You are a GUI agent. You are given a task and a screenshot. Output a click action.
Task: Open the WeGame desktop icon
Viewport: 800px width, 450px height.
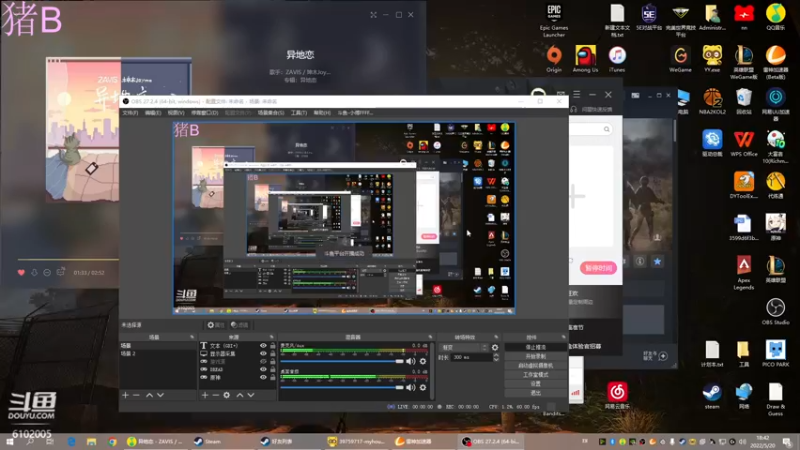[x=680, y=59]
